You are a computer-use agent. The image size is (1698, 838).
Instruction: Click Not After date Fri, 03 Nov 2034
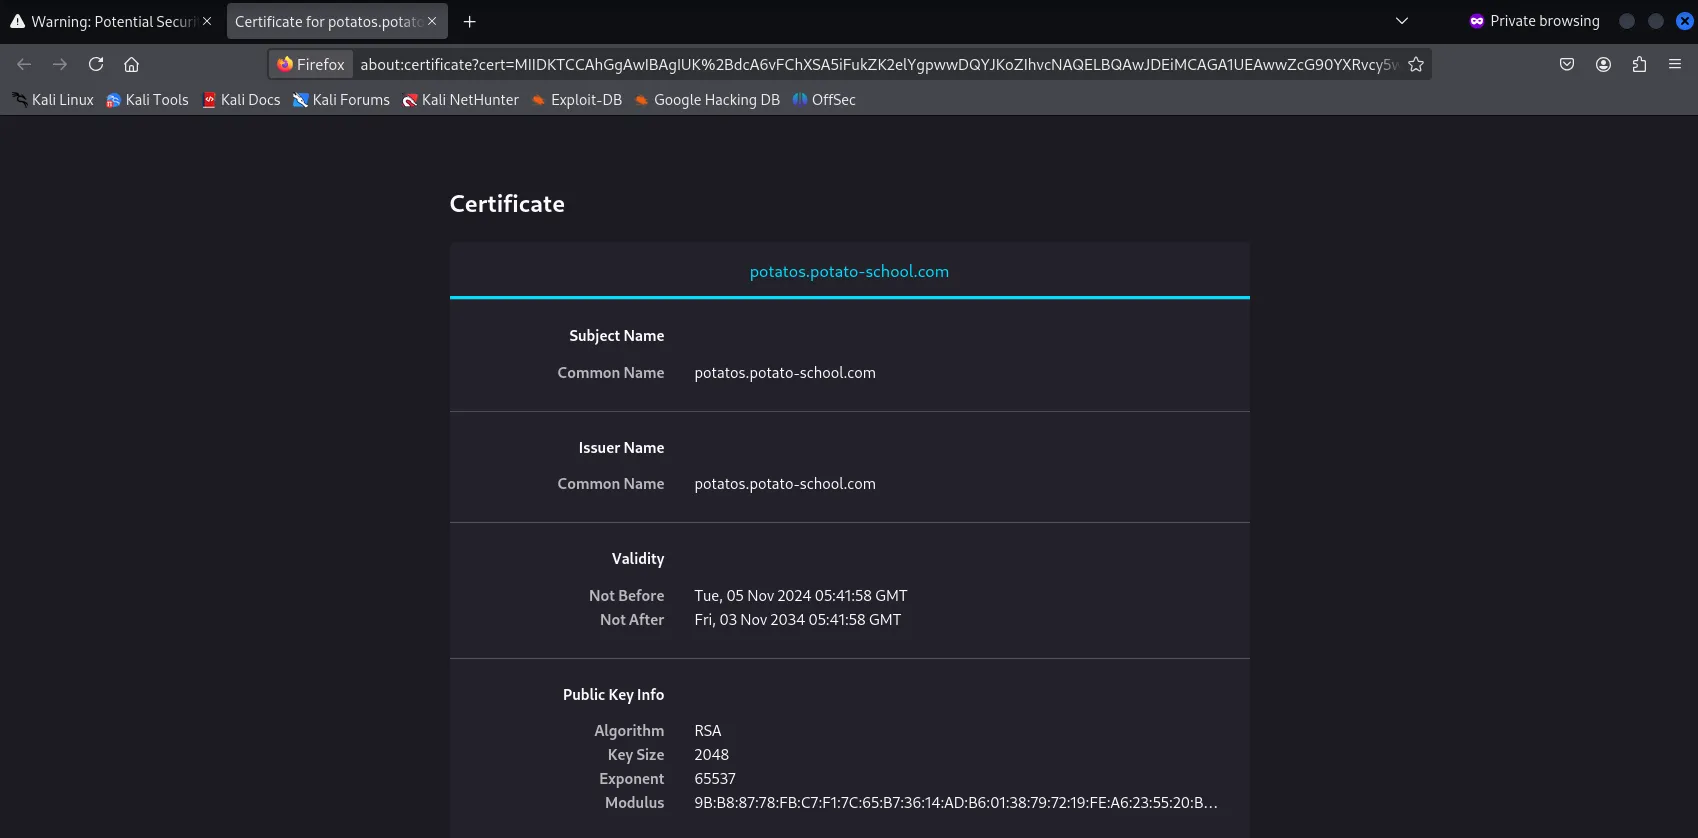(798, 620)
